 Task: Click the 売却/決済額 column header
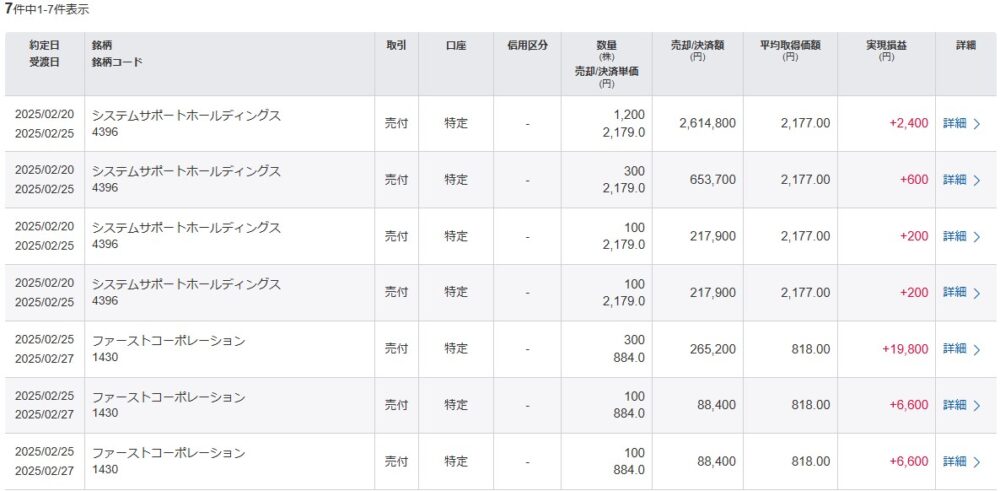click(x=698, y=50)
